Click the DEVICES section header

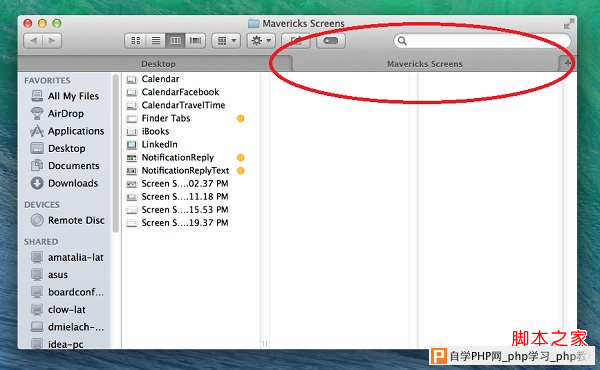tap(42, 205)
